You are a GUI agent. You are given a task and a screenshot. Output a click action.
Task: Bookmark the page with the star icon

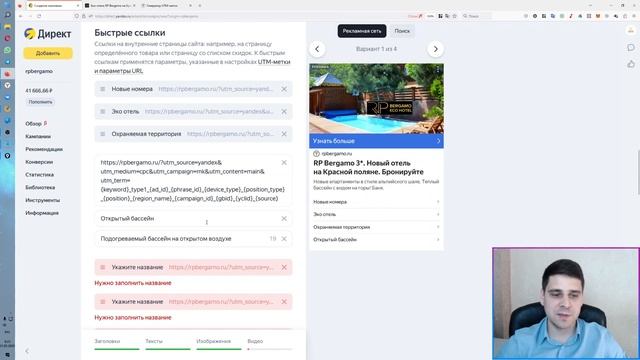454,16
